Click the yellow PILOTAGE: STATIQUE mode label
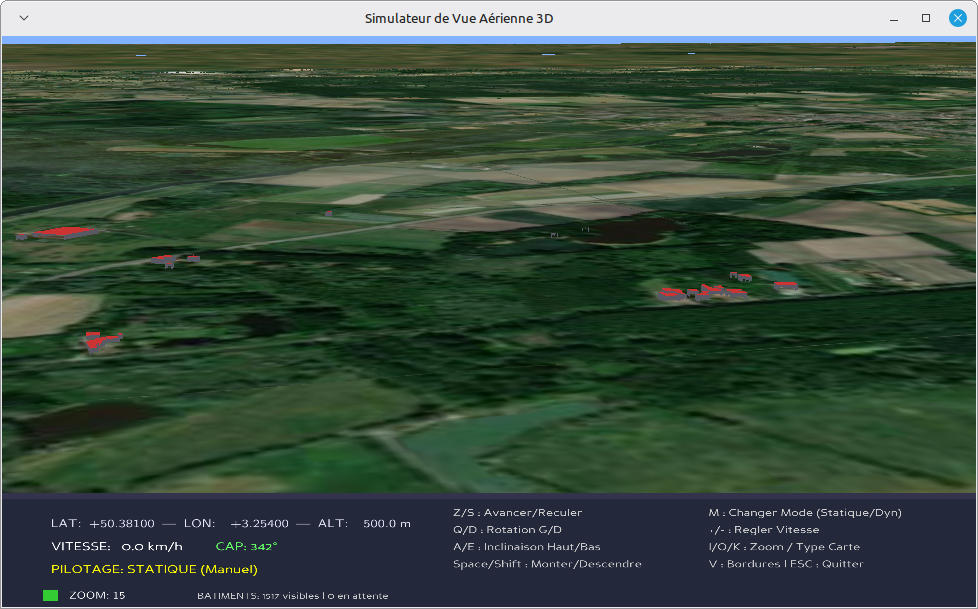Viewport: 978px width, 609px height. 154,569
